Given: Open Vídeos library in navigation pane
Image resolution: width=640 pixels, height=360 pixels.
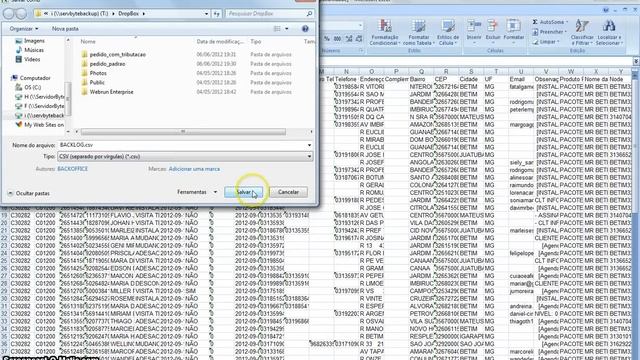Looking at the screenshot, I should 32,59.
